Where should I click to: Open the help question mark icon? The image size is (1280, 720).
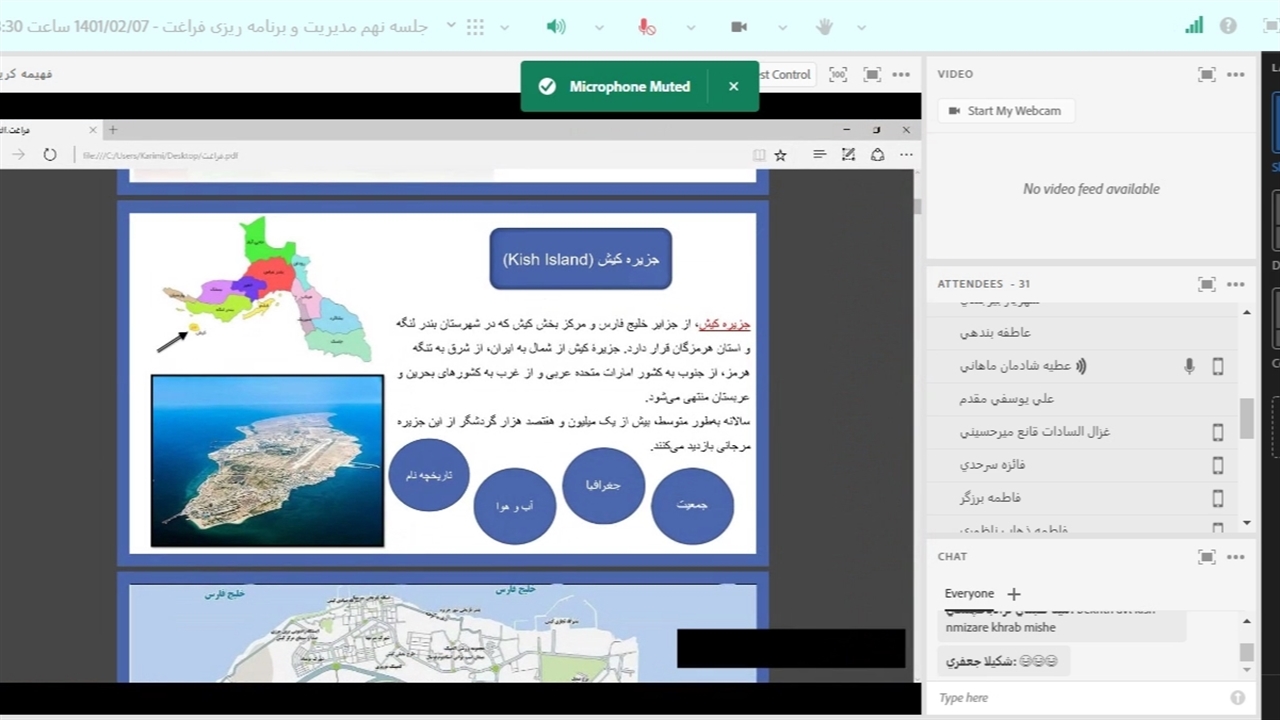1228,26
